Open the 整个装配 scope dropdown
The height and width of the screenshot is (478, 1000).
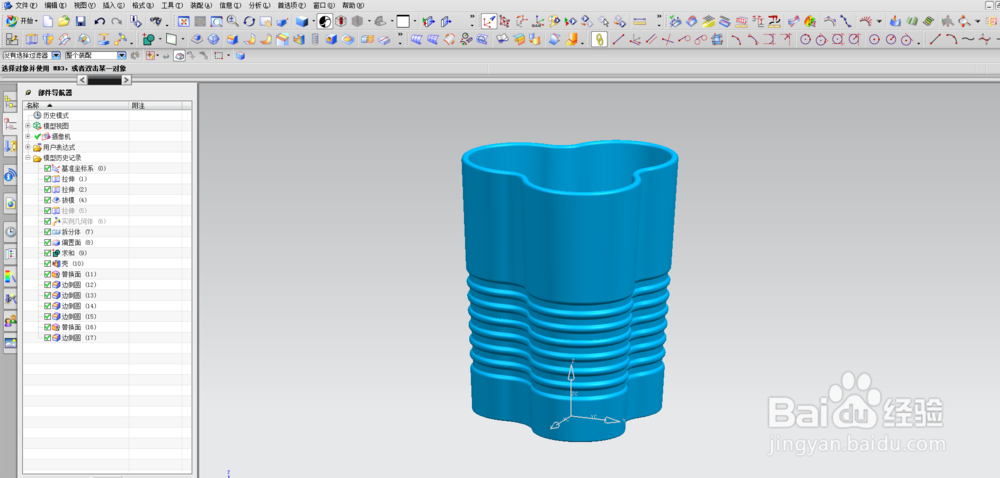click(122, 56)
